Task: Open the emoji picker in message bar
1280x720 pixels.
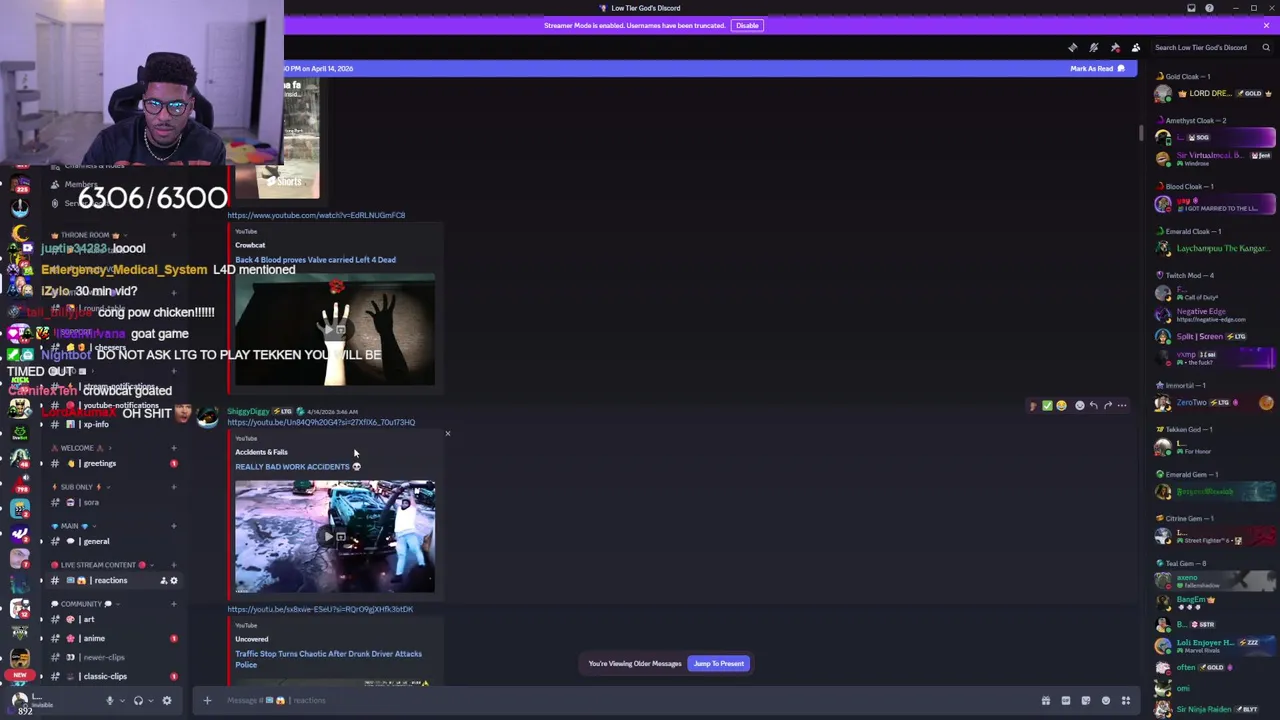Action: click(x=1105, y=700)
